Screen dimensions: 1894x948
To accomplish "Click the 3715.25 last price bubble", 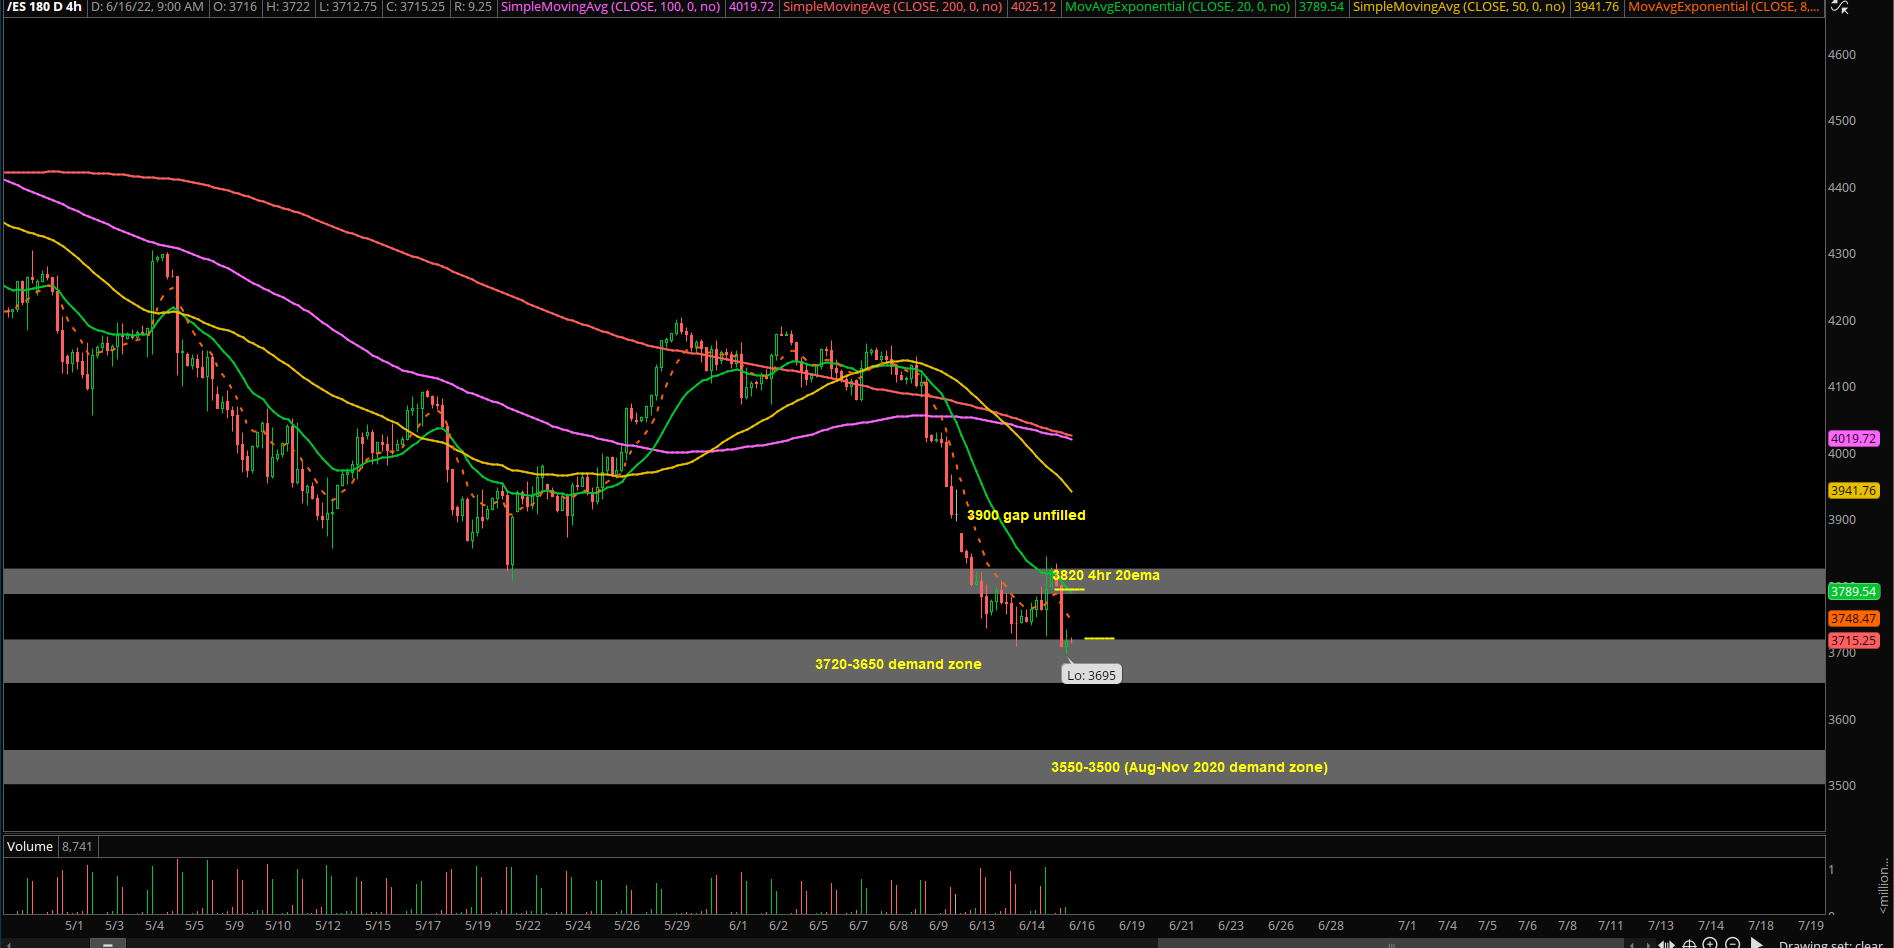I will click(x=1853, y=640).
